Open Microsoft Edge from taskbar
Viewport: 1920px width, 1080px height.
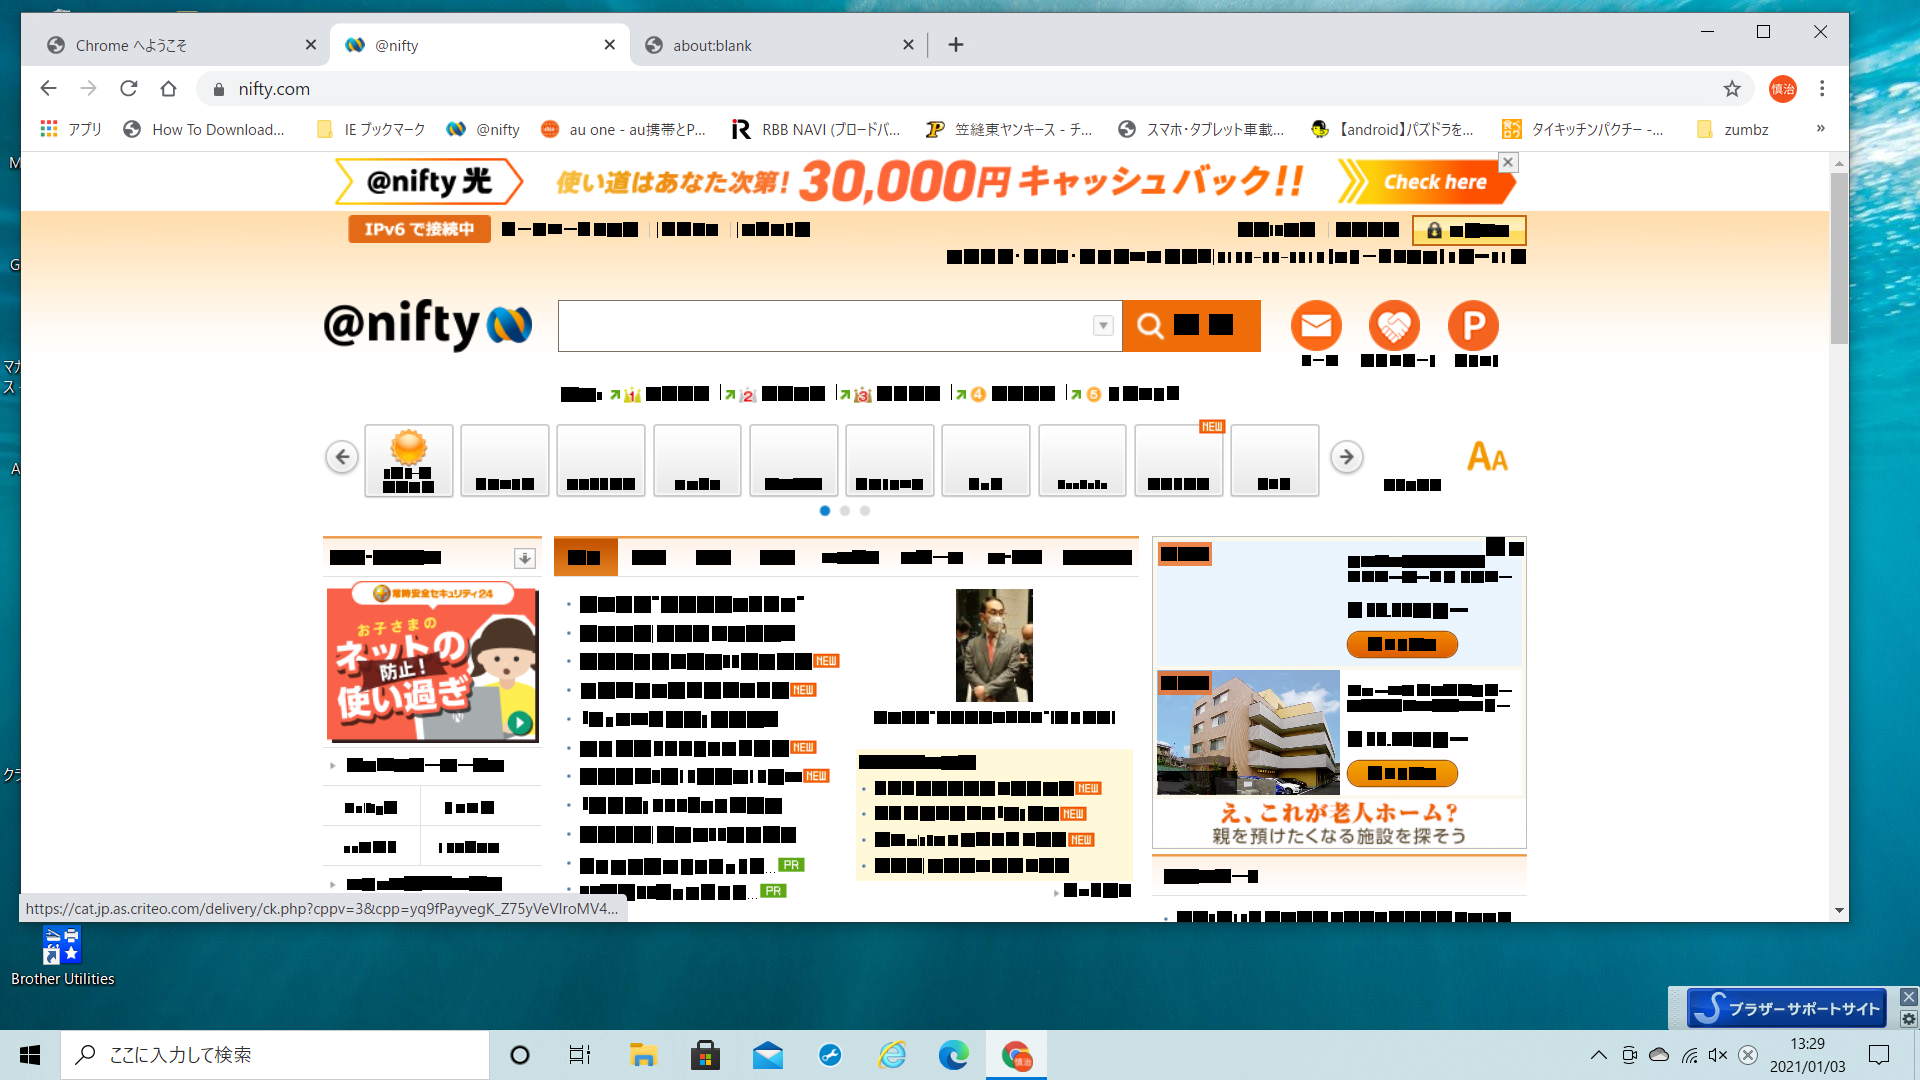coord(954,1055)
